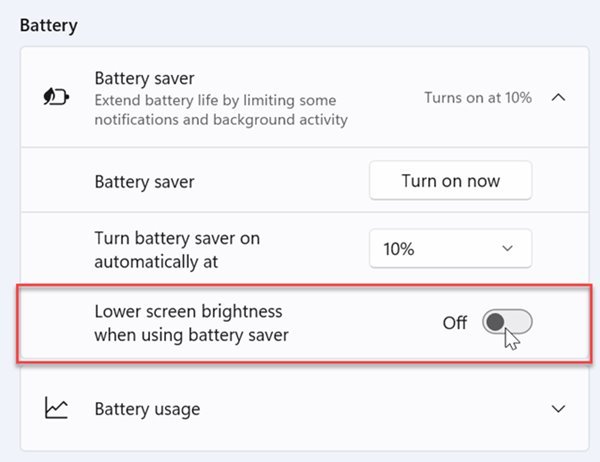Click the Turn on now button
Viewport: 600px width, 462px height.
click(x=450, y=180)
